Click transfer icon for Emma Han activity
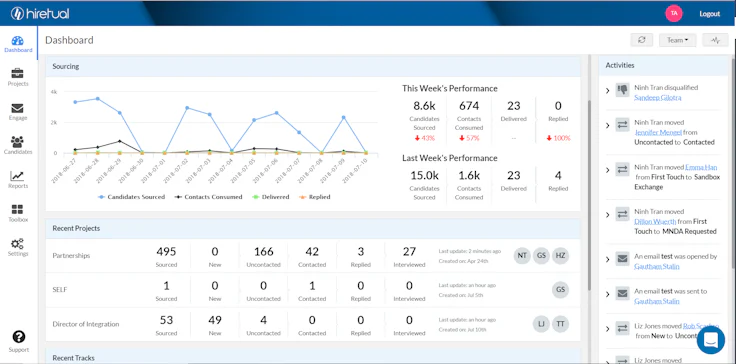Image resolution: width=736 pixels, height=364 pixels. click(622, 170)
